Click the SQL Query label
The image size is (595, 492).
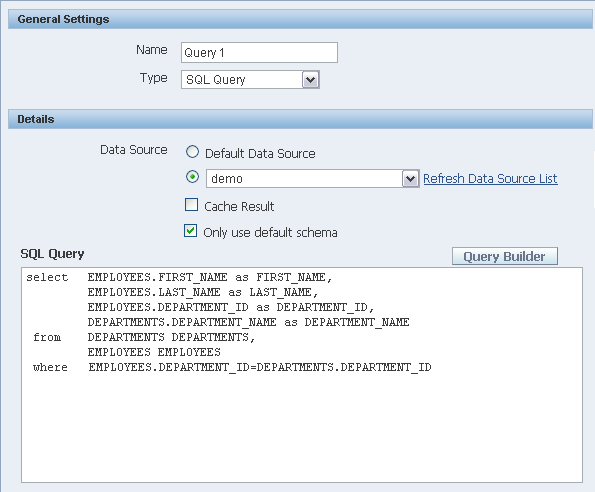pyautogui.click(x=52, y=254)
